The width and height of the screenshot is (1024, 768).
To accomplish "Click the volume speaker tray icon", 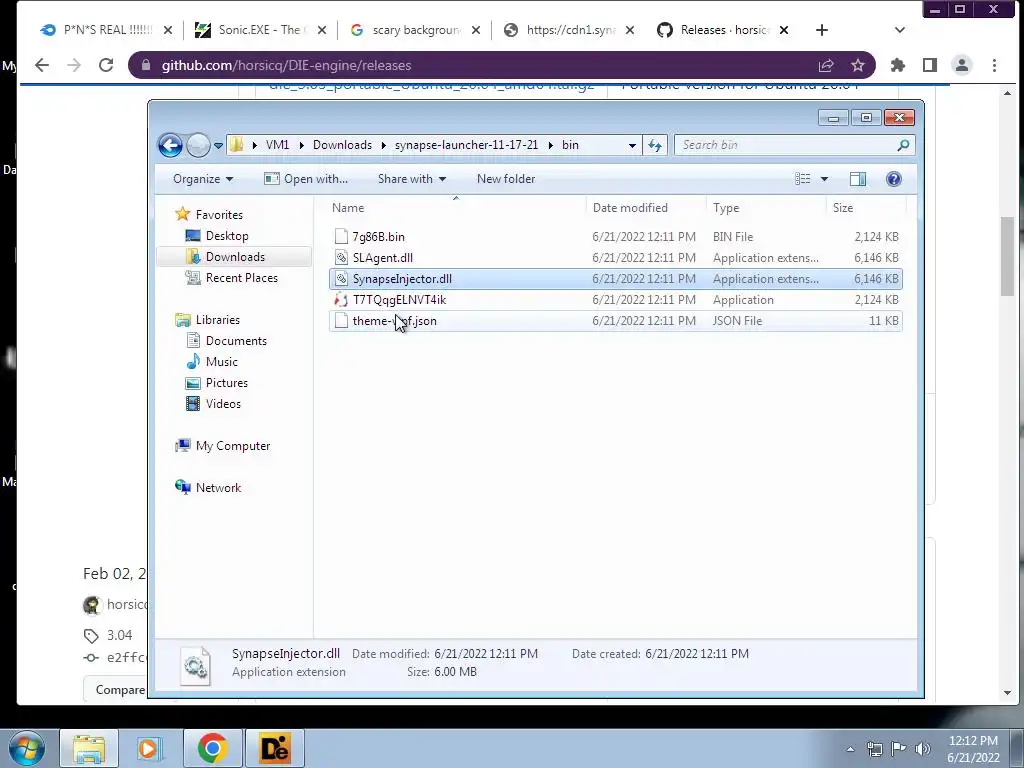I will click(x=922, y=749).
